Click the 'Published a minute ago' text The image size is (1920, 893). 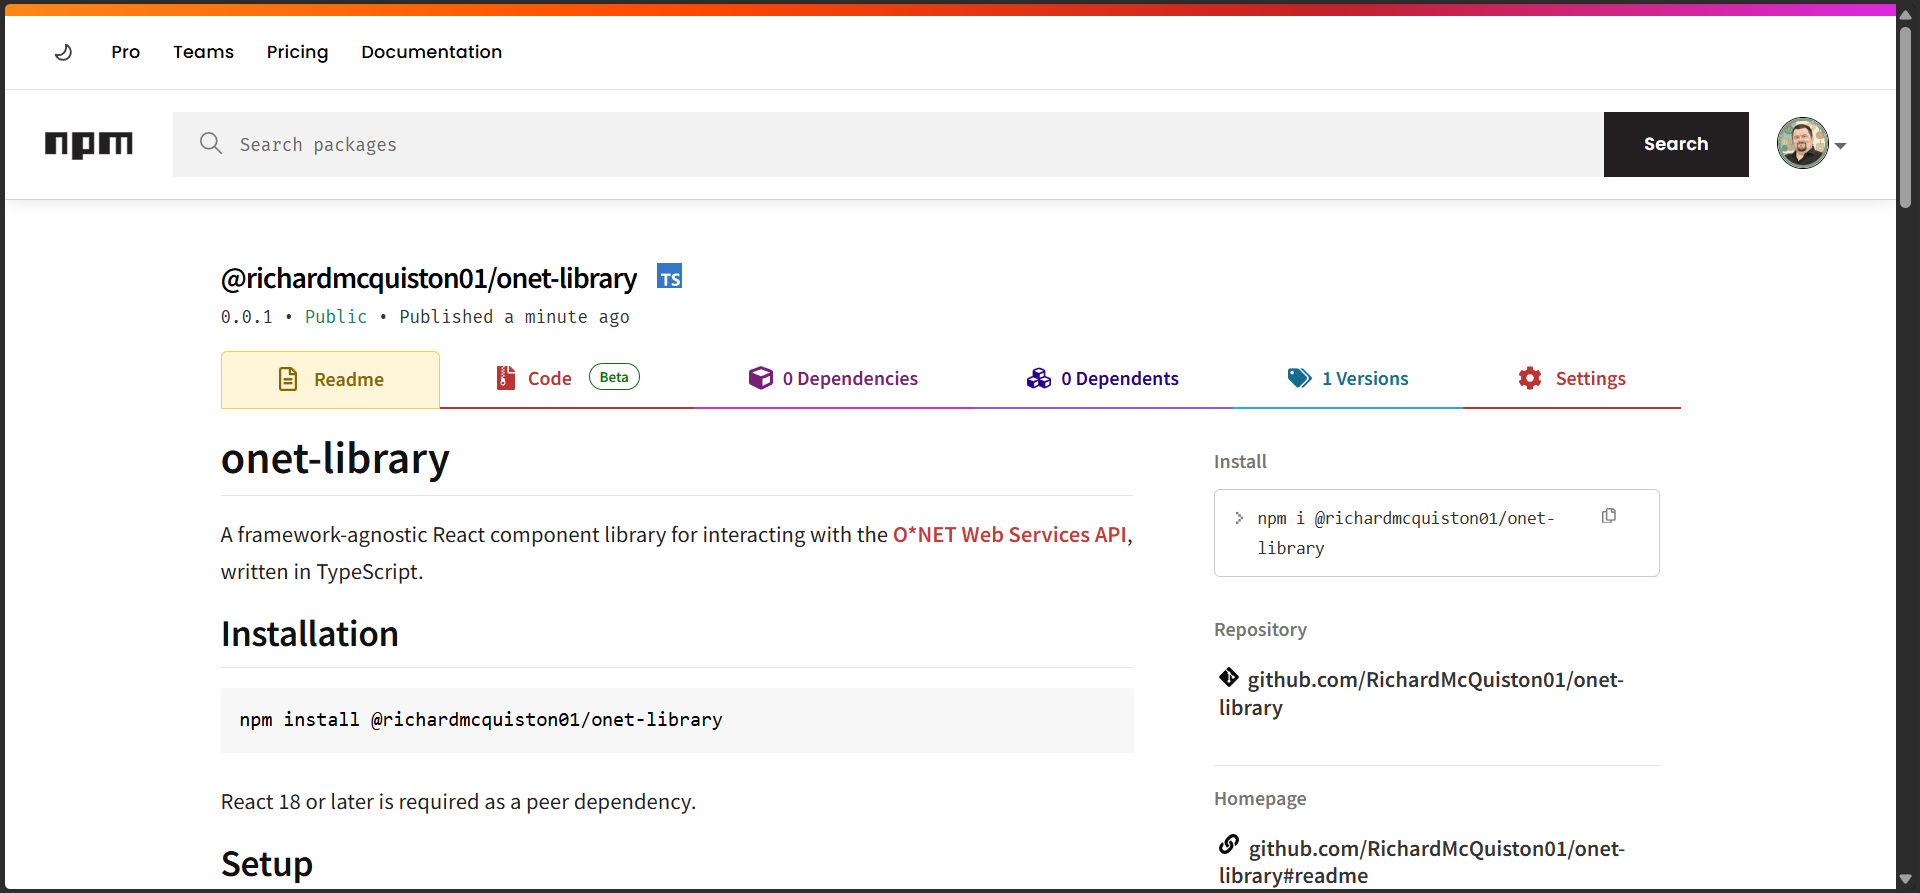[x=514, y=317]
